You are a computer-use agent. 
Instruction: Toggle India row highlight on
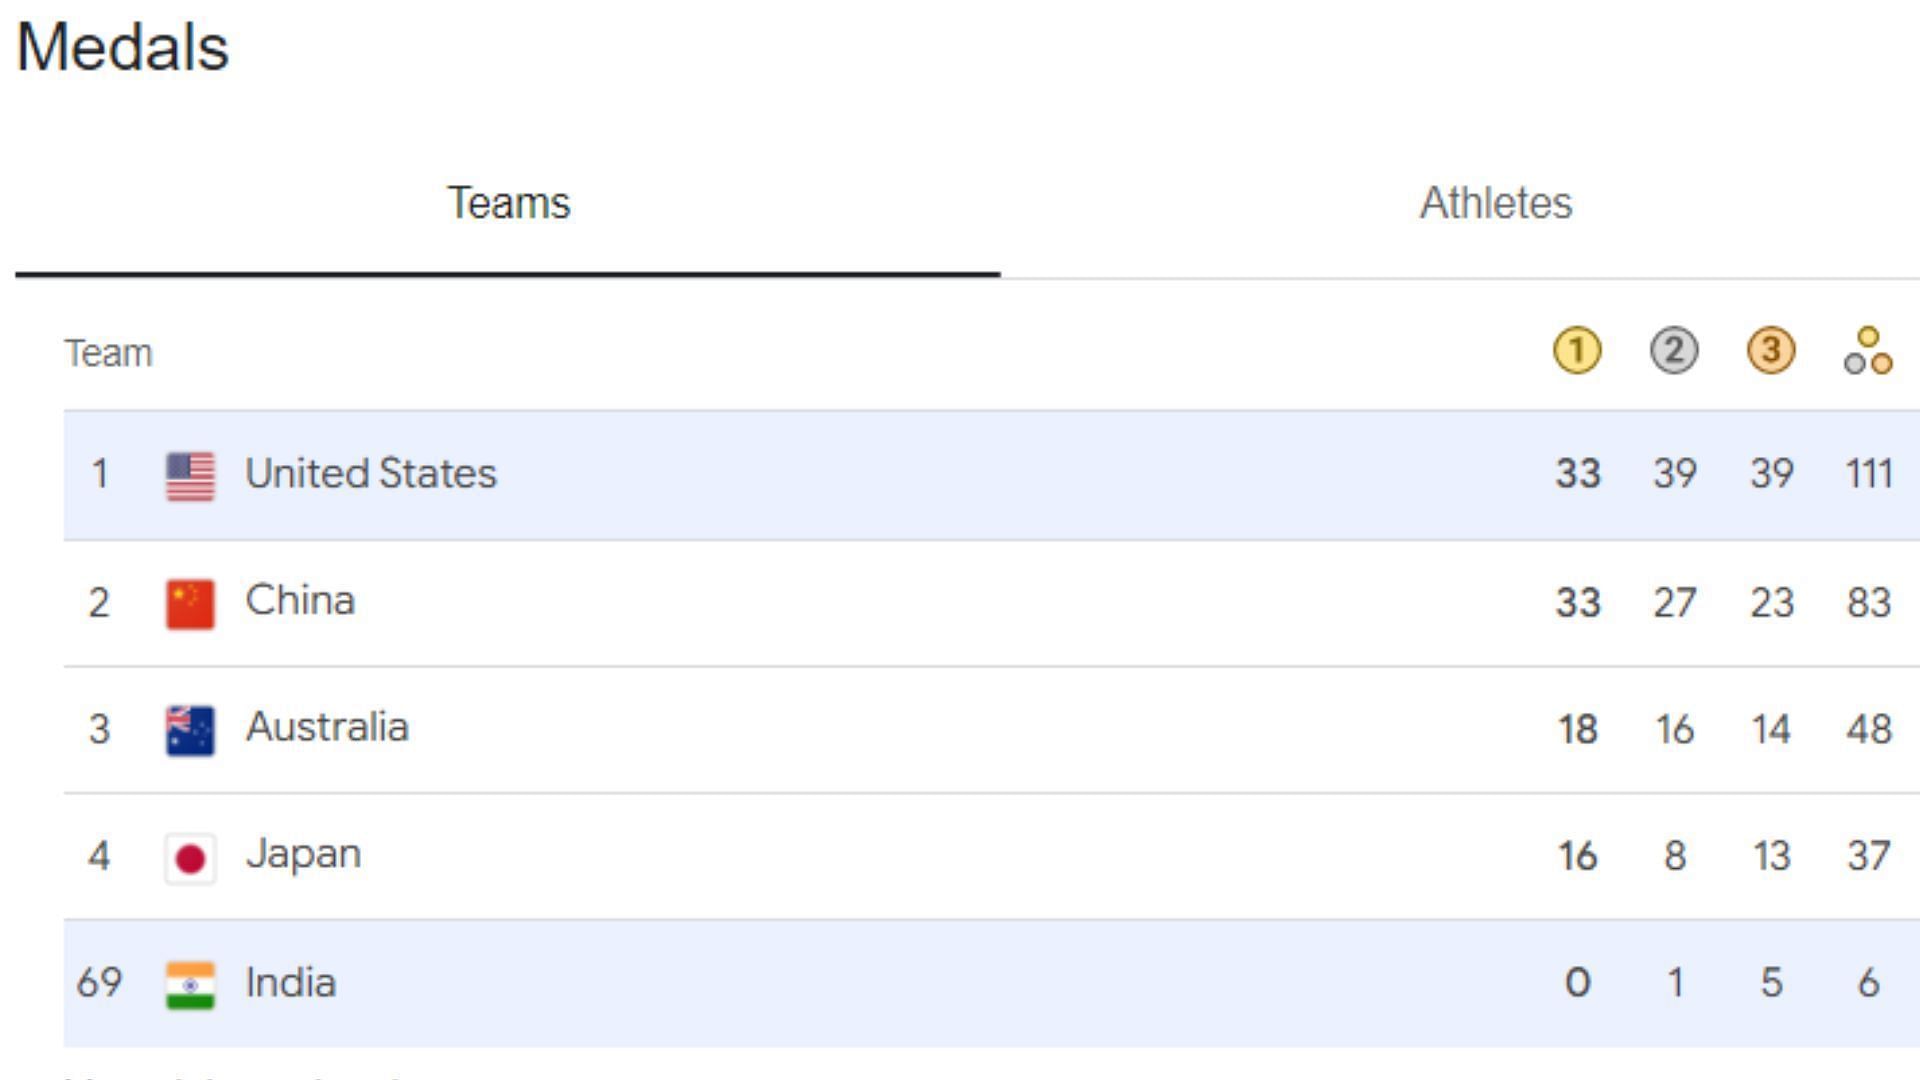point(960,984)
